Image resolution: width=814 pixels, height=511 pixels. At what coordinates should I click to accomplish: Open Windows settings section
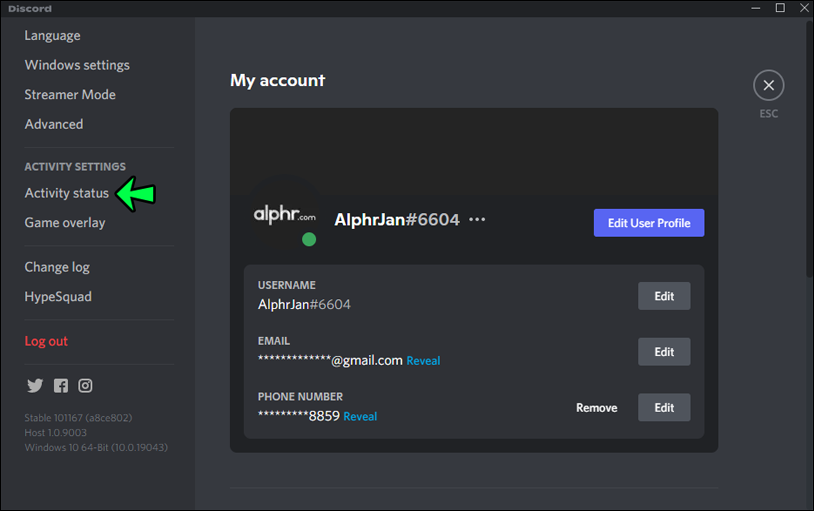77,65
